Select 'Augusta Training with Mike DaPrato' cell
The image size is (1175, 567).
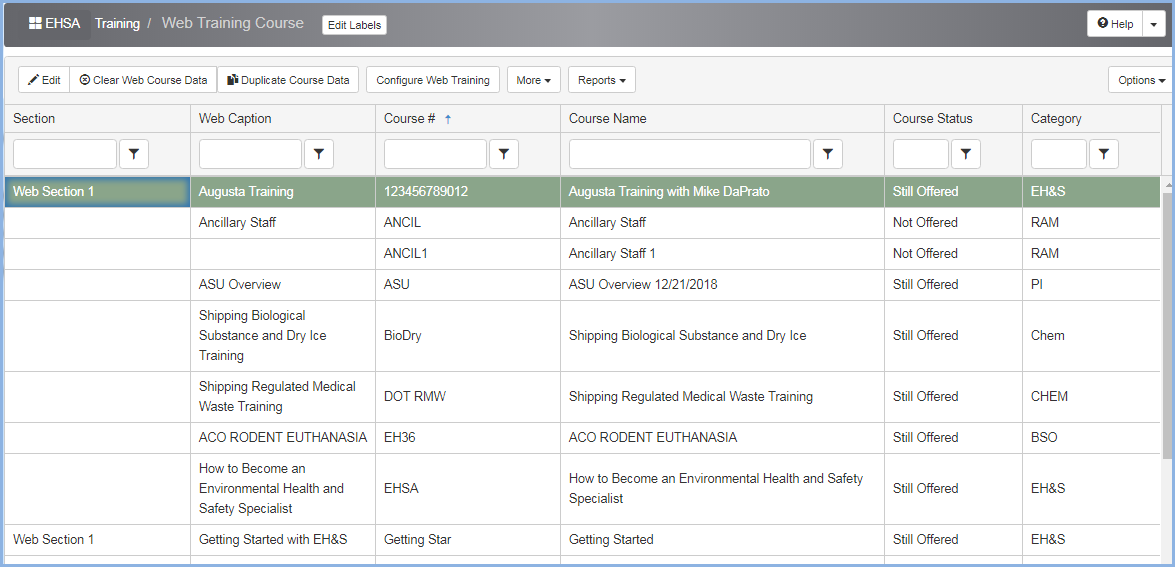point(722,192)
